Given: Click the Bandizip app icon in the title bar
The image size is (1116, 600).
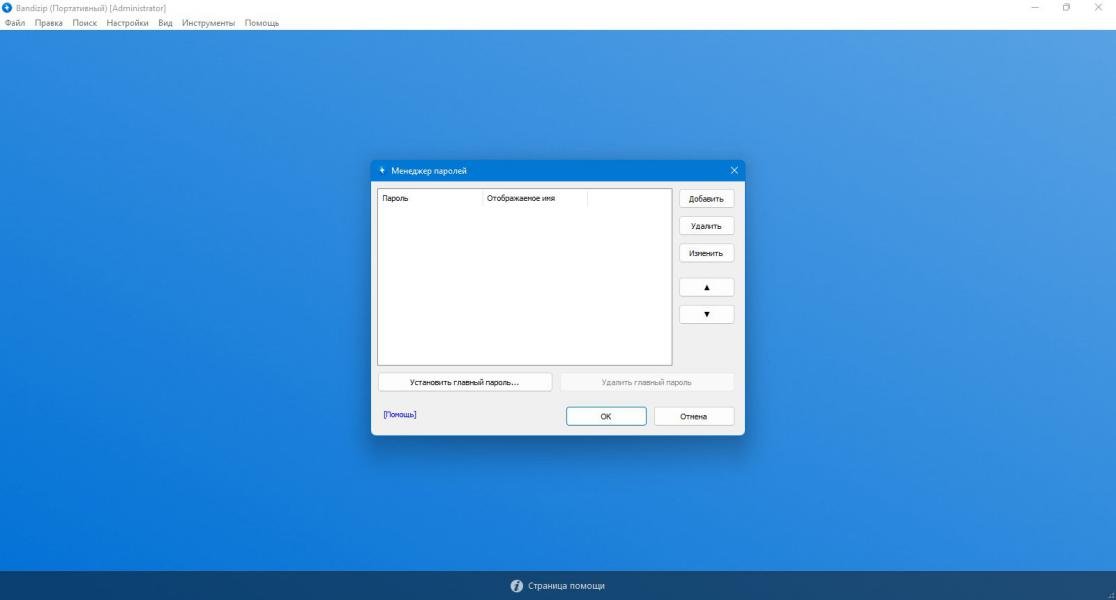Looking at the screenshot, I should click(7, 8).
